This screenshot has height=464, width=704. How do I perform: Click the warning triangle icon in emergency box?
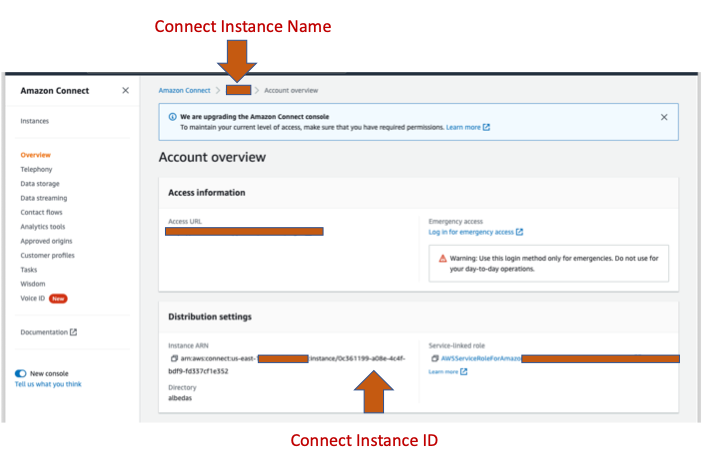pos(443,258)
